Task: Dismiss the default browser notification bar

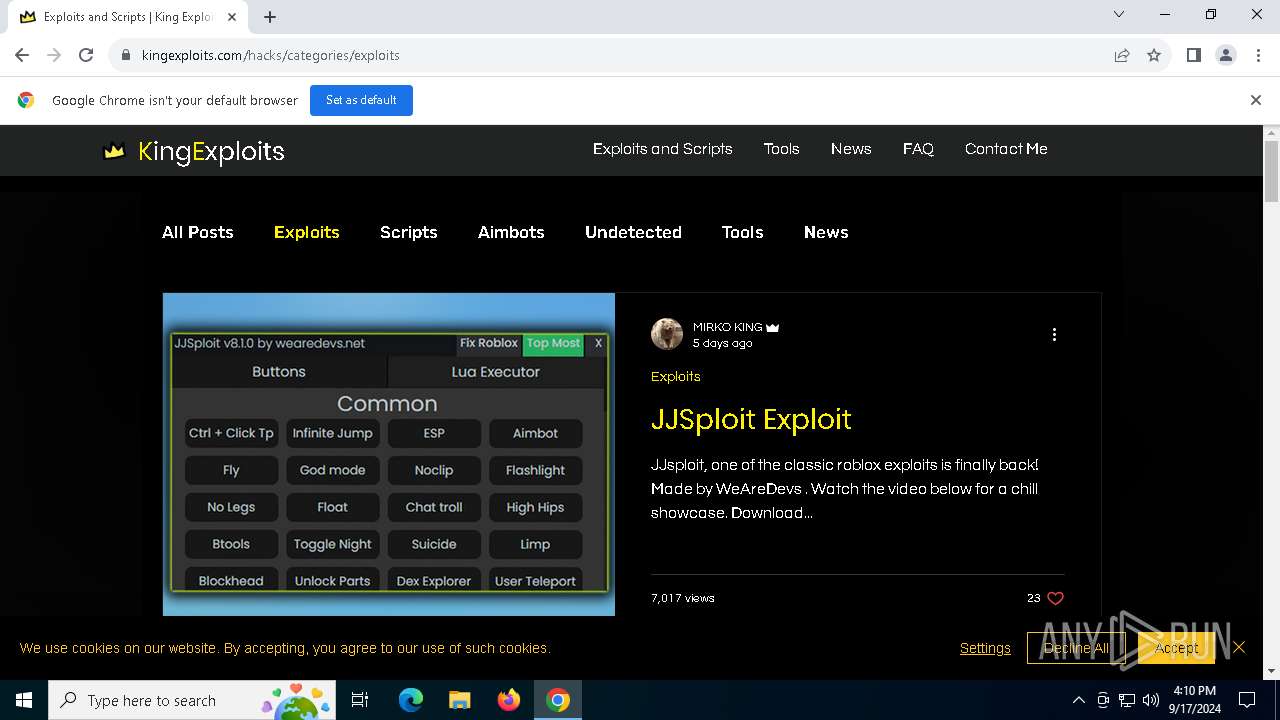Action: [x=1256, y=100]
